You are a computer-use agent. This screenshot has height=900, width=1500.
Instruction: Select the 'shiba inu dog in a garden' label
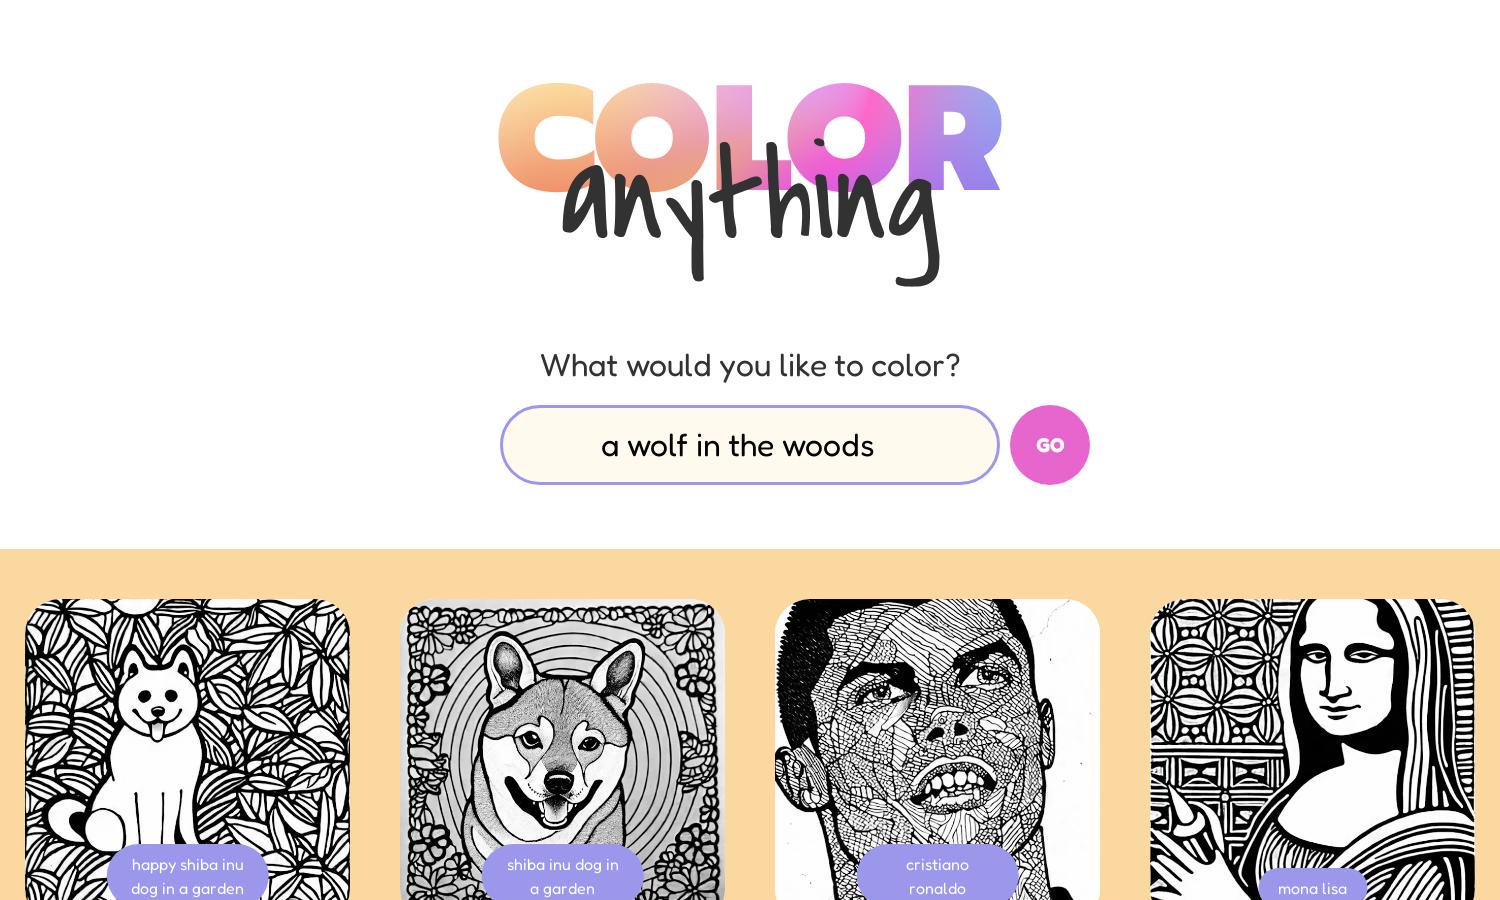point(562,876)
